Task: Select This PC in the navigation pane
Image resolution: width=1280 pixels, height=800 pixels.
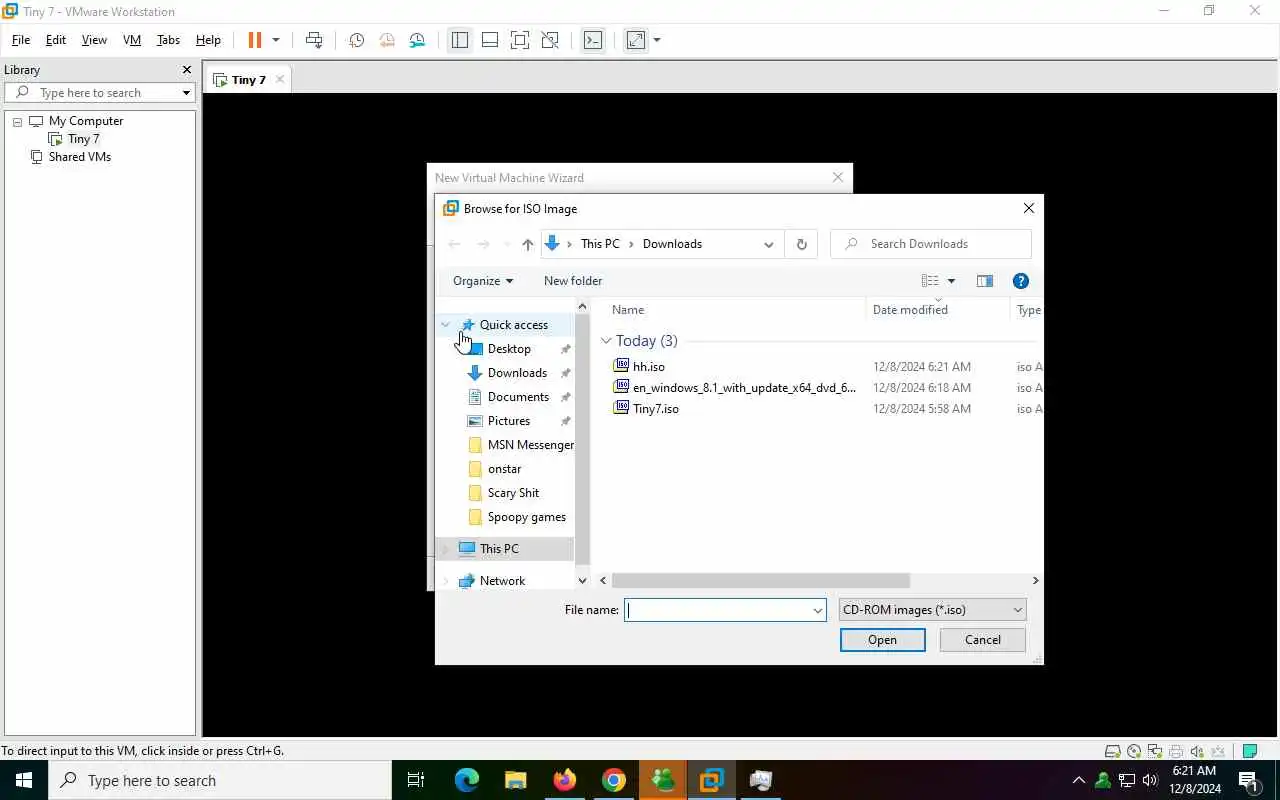Action: click(x=499, y=549)
